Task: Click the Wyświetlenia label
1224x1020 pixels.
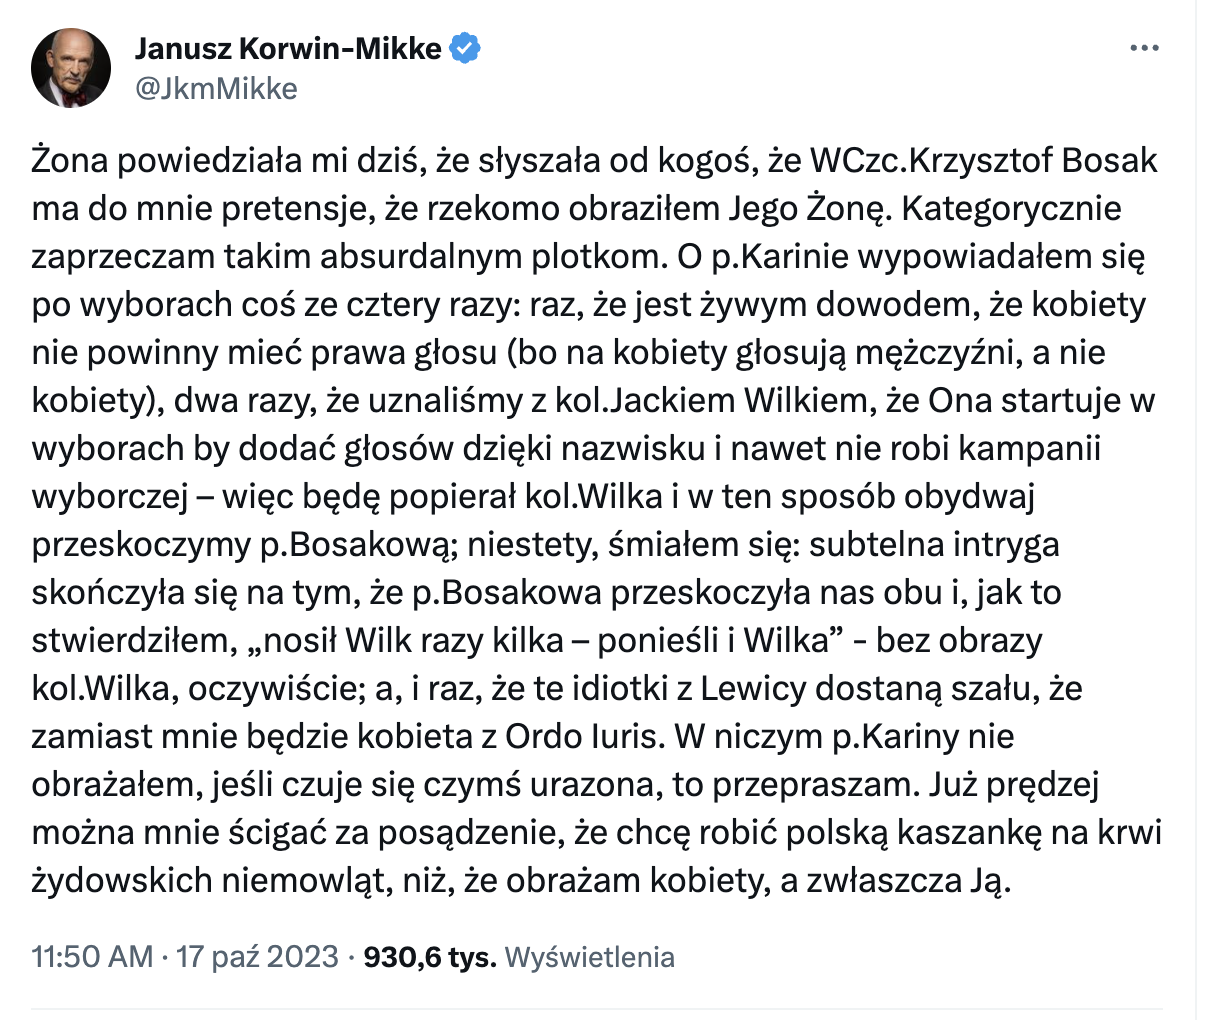Action: pyautogui.click(x=590, y=957)
